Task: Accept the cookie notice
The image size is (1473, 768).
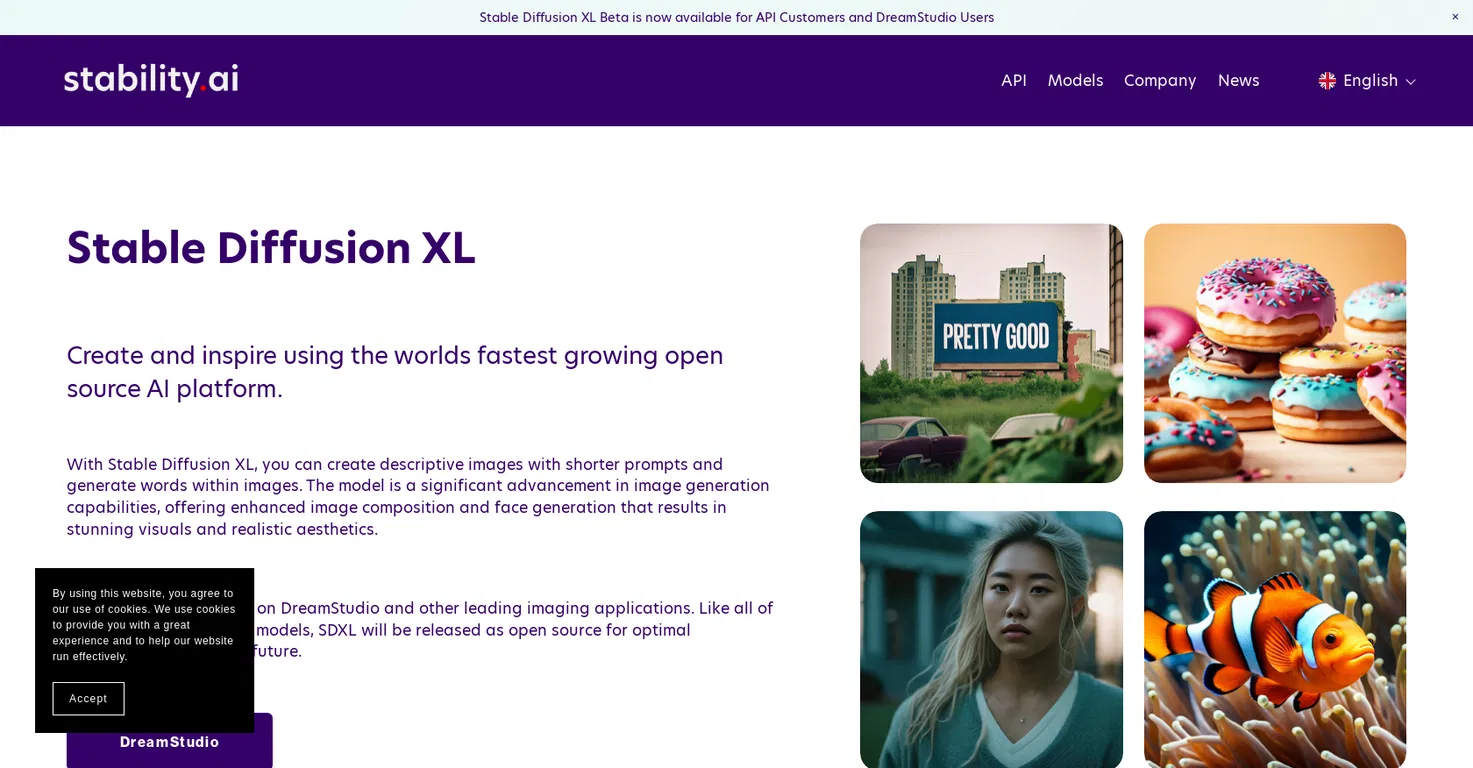Action: coord(88,699)
